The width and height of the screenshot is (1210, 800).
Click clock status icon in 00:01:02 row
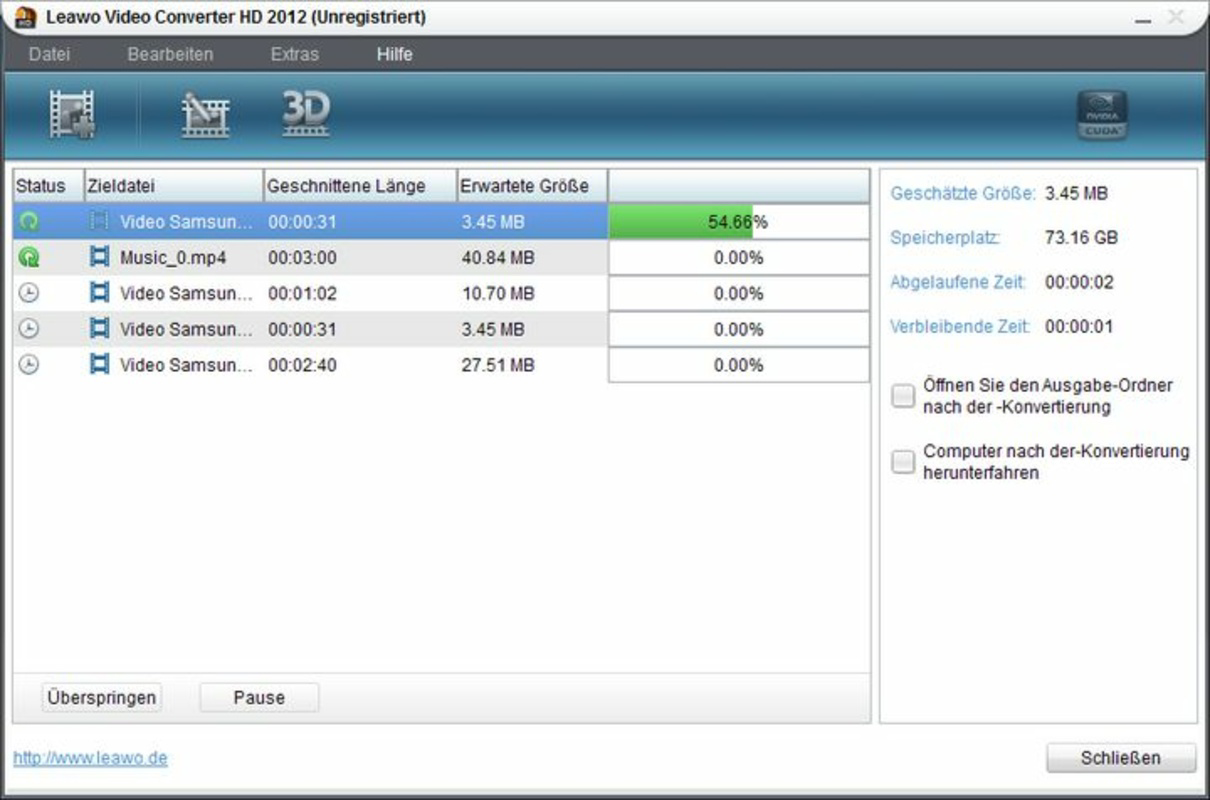[29, 293]
